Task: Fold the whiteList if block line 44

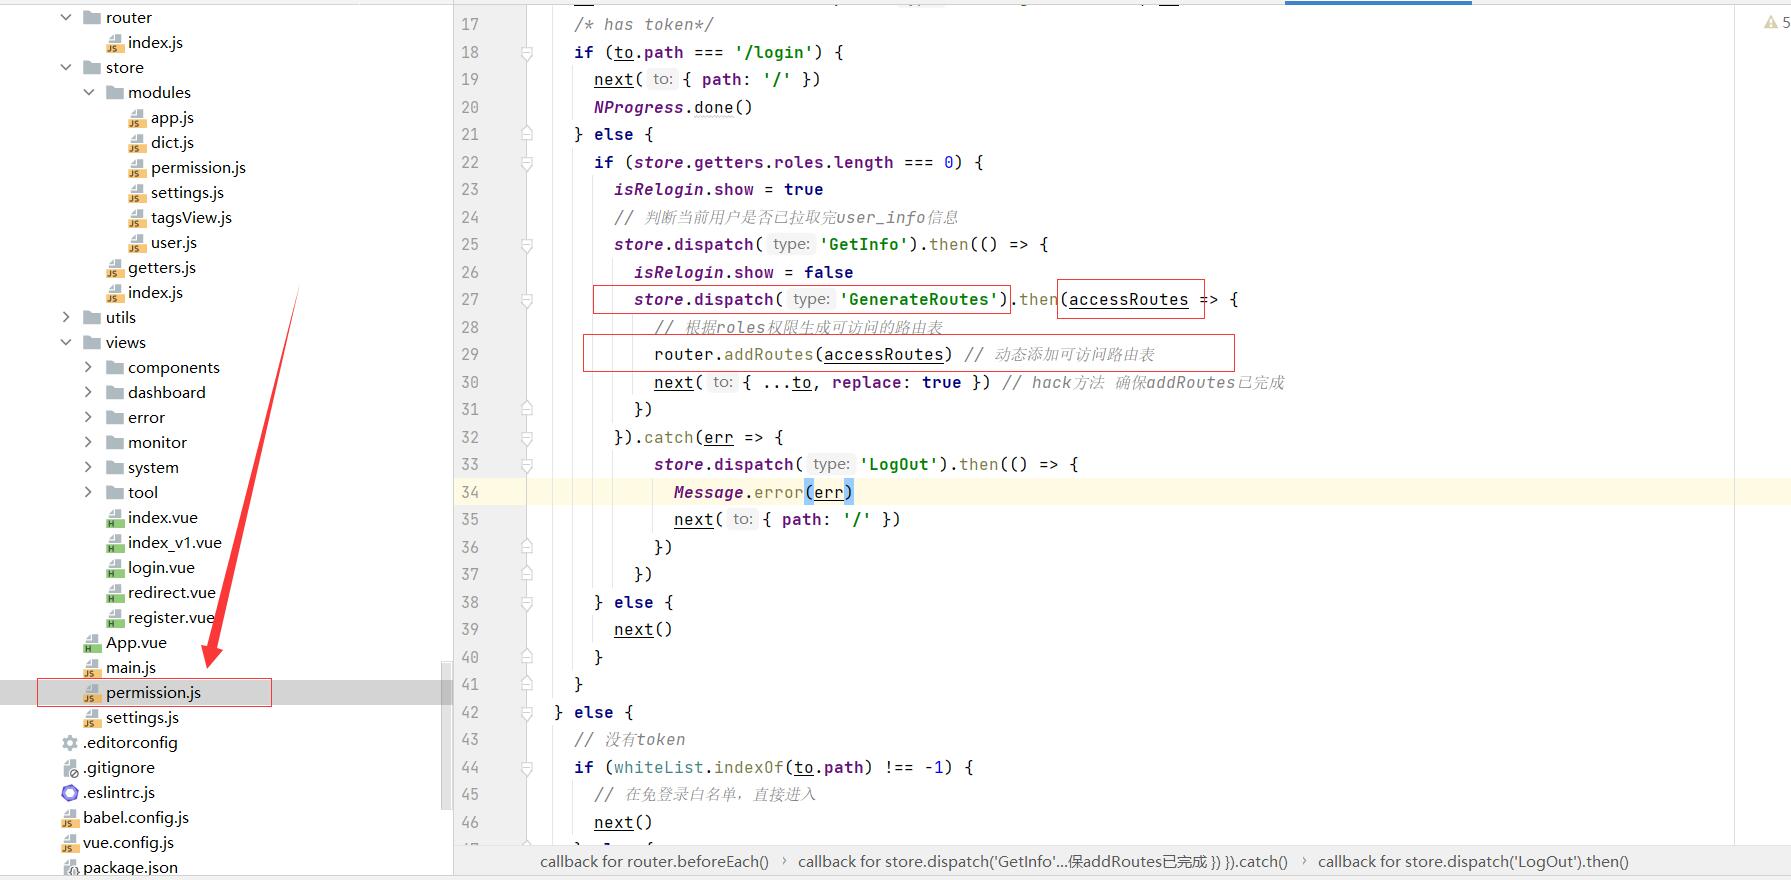Action: click(x=527, y=767)
